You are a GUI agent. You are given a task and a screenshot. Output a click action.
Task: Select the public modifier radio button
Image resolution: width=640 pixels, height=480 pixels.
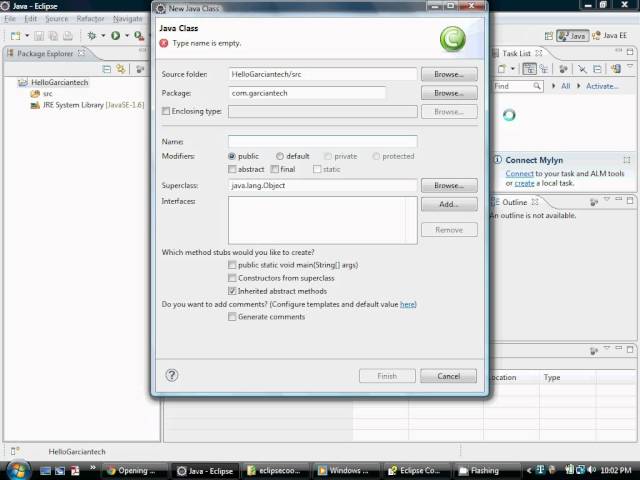[x=232, y=156]
